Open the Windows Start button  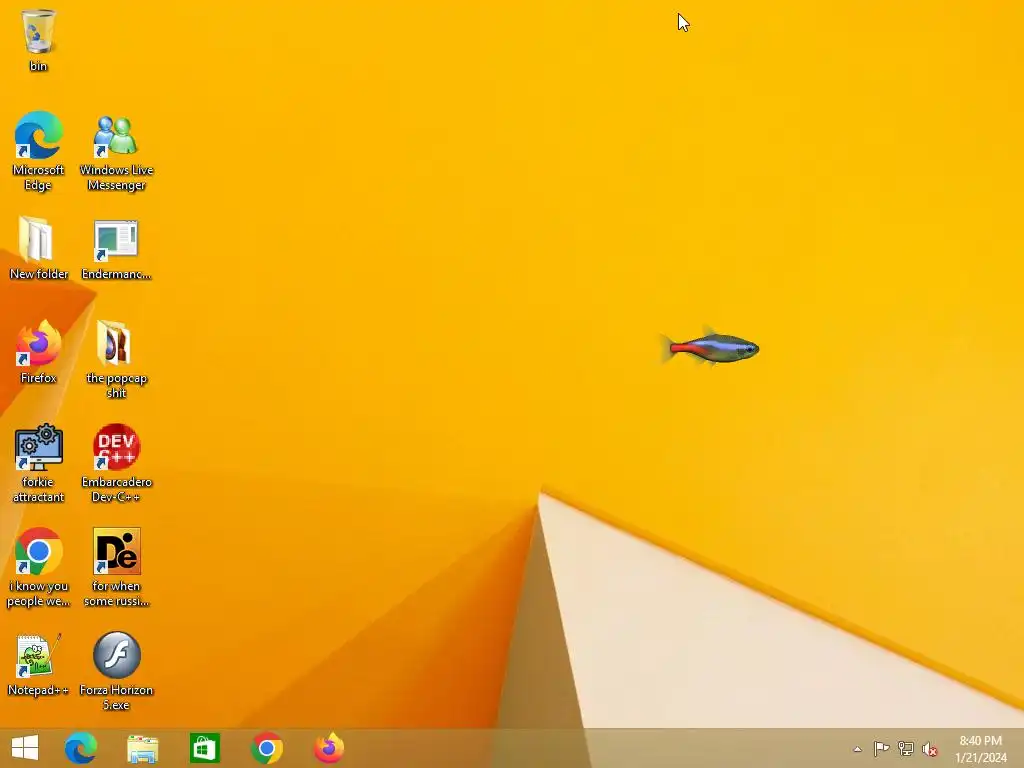coord(25,748)
